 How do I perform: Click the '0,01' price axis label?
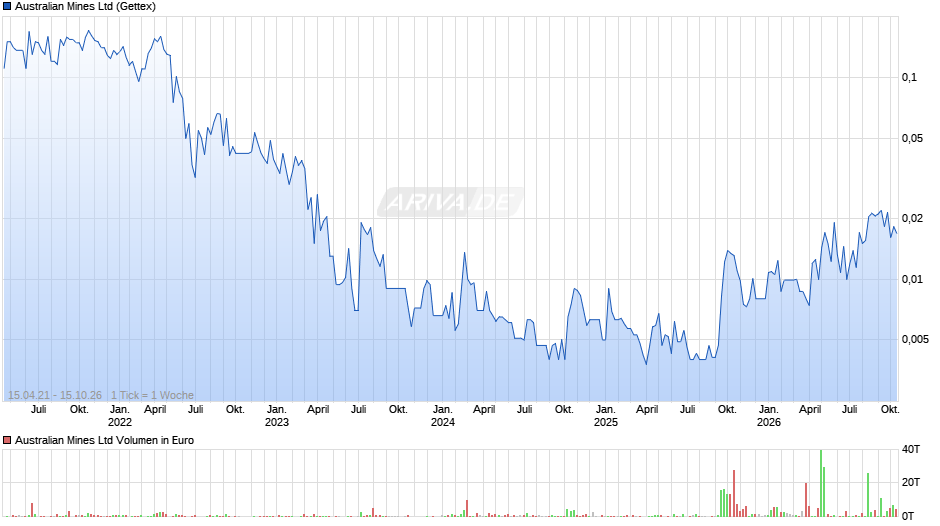[x=912, y=279]
